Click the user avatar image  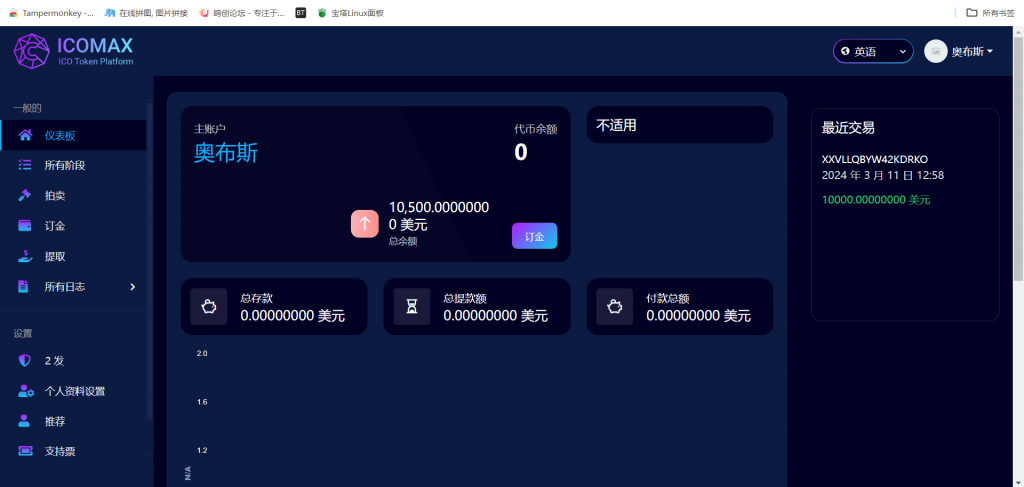click(936, 52)
